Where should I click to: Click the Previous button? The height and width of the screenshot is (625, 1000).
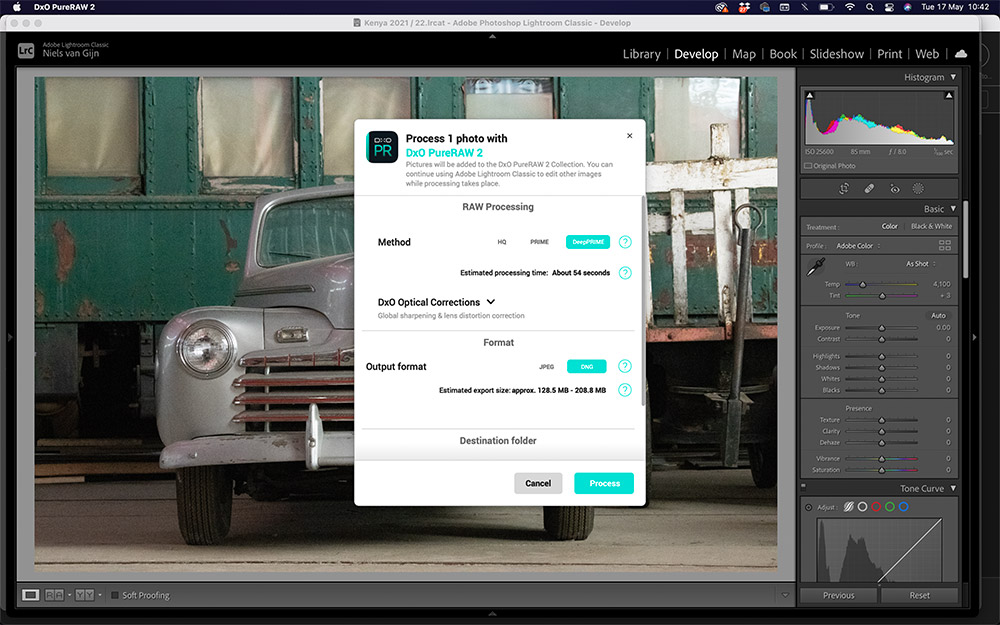[839, 595]
